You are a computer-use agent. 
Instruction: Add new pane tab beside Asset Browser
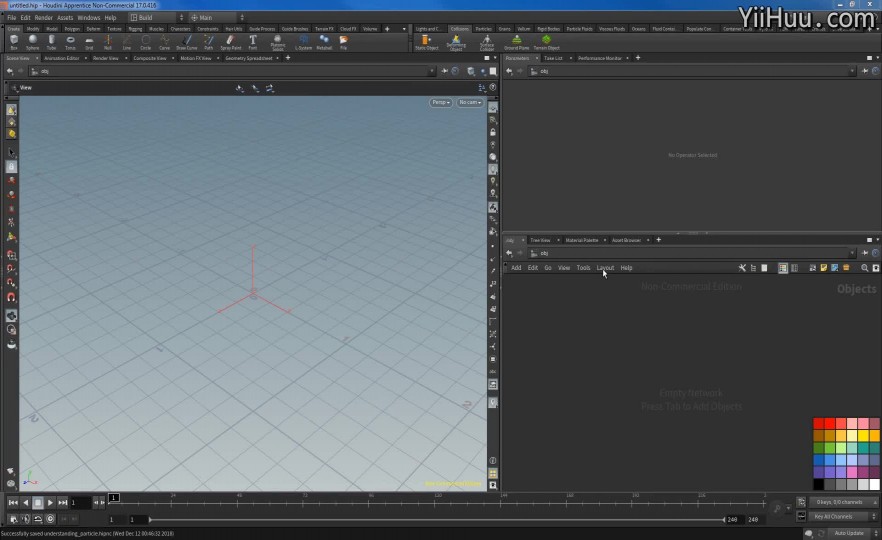coord(658,240)
